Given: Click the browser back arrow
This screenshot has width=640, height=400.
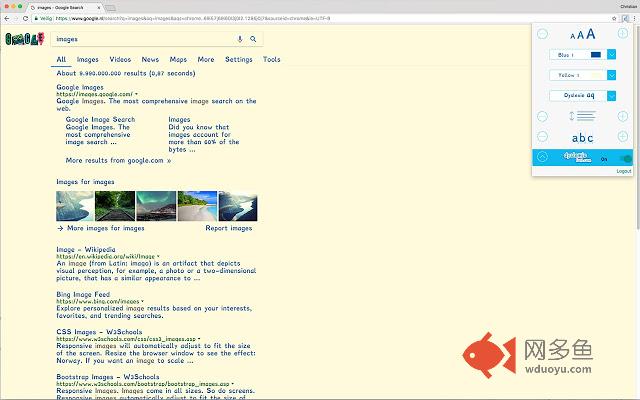Looking at the screenshot, I should pyautogui.click(x=7, y=18).
